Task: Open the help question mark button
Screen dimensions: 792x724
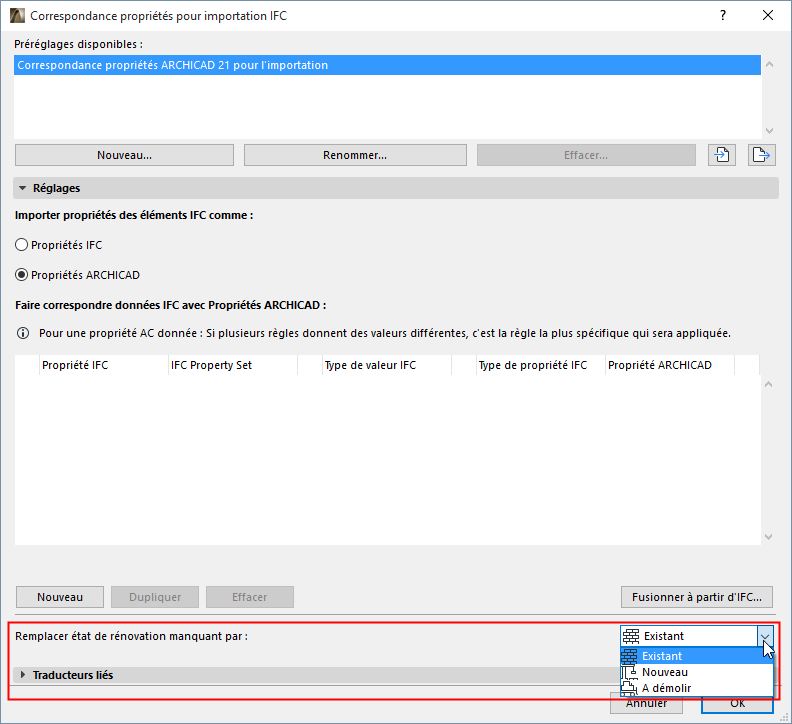Action: click(723, 16)
